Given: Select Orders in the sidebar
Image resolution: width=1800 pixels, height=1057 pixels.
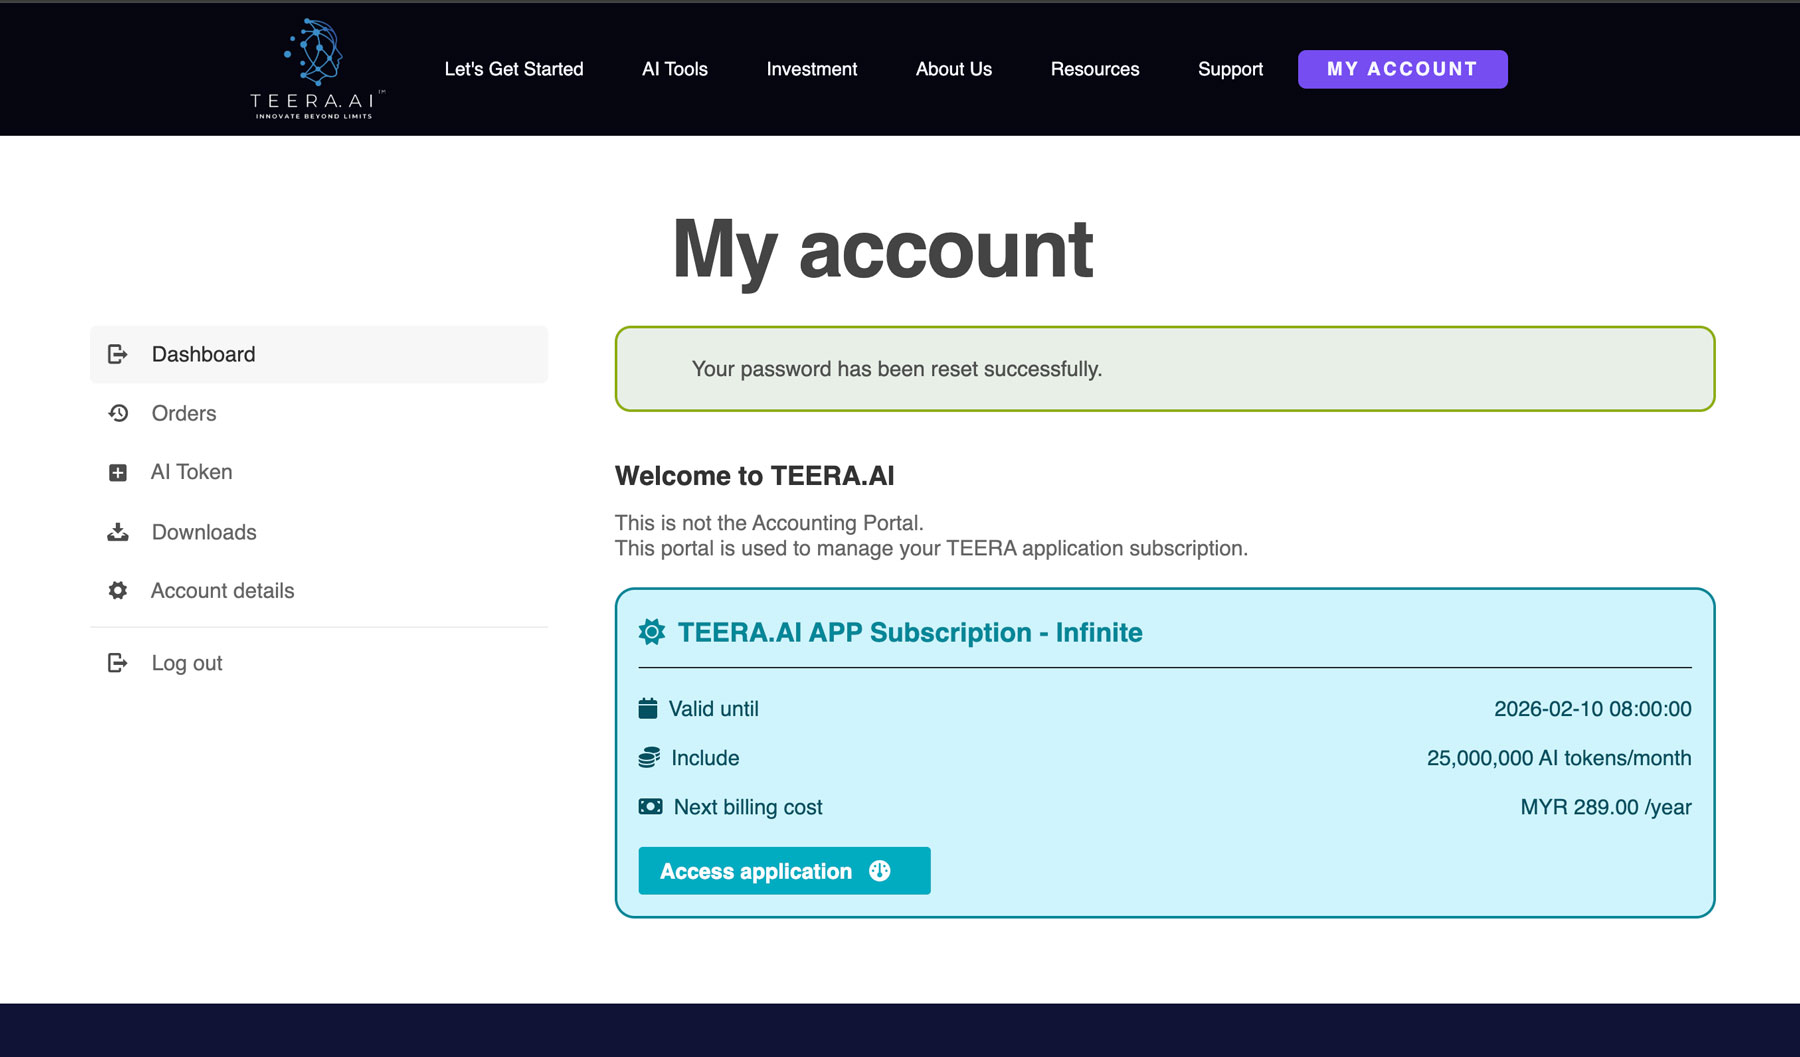Looking at the screenshot, I should 184,413.
